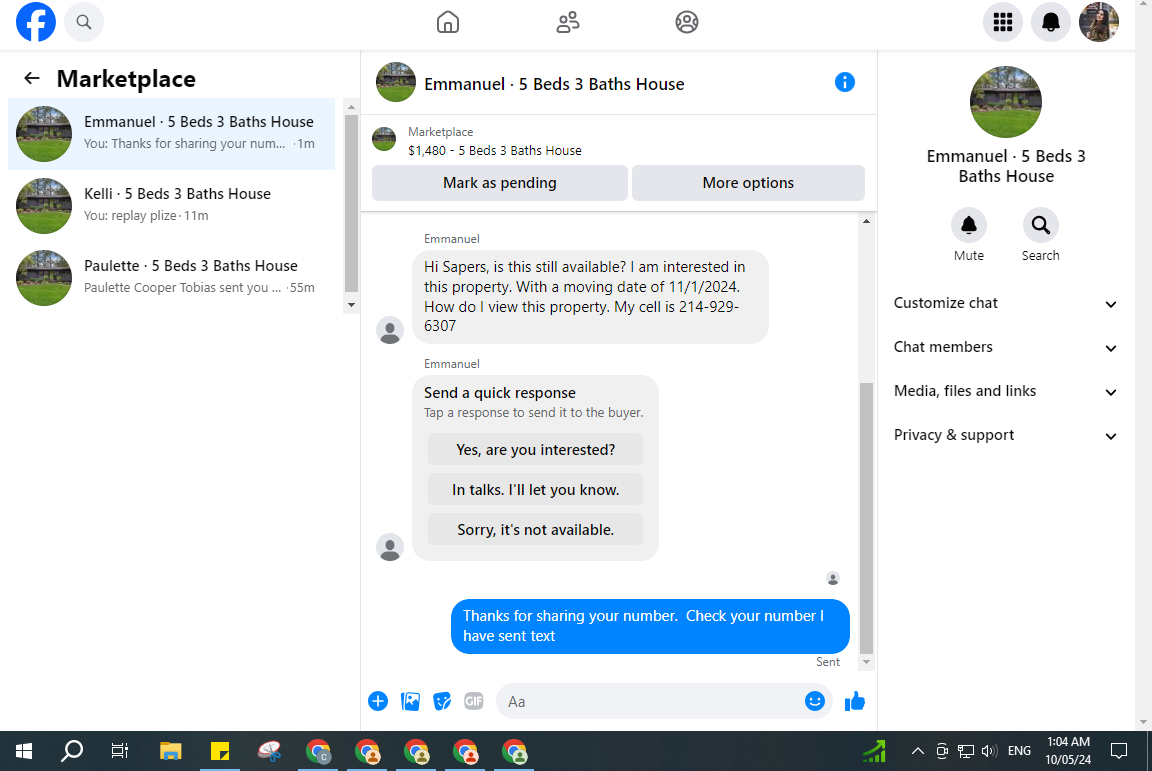Open More options for the listing
Viewport: 1152px width, 771px height.
[748, 183]
